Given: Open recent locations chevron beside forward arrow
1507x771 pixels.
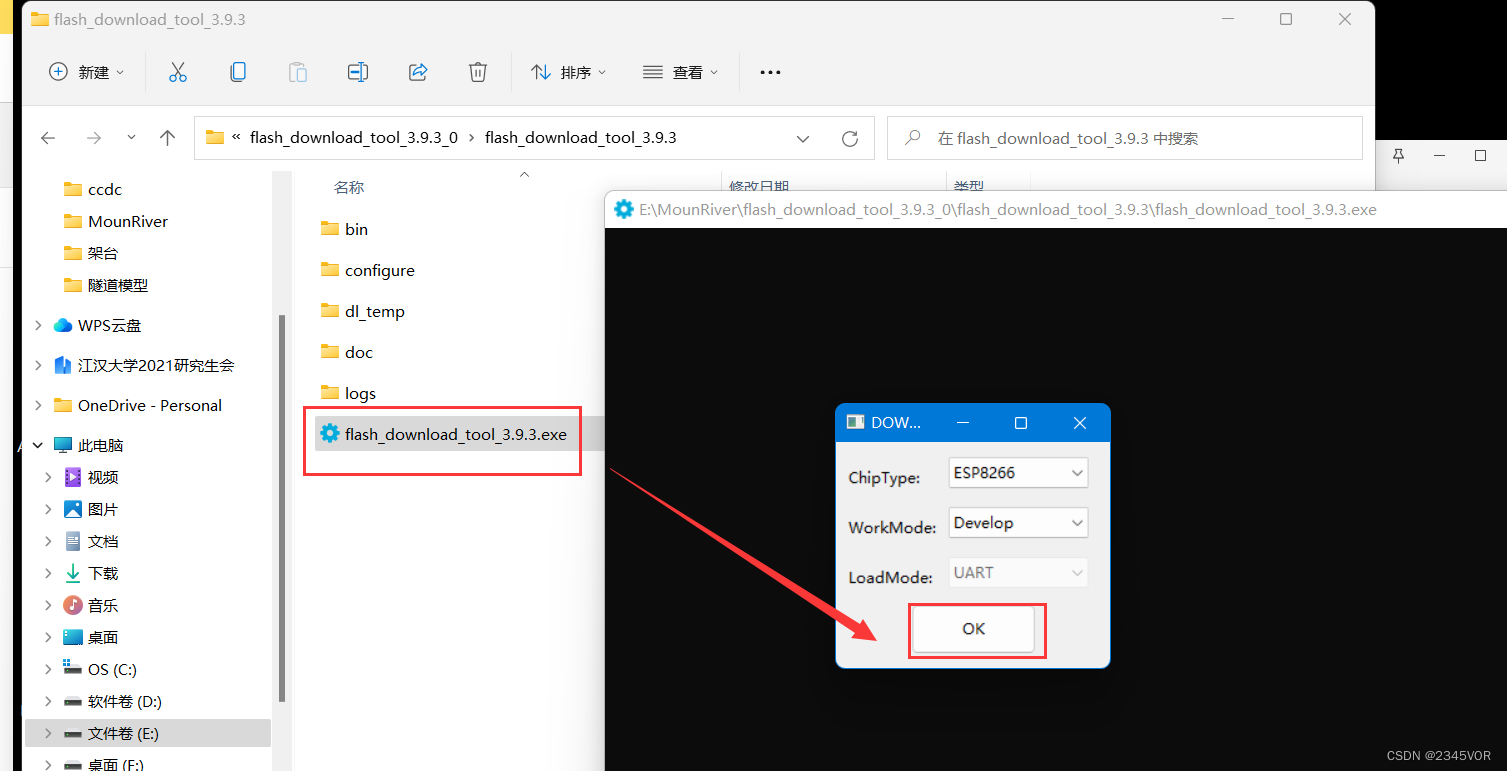Looking at the screenshot, I should (x=131, y=138).
